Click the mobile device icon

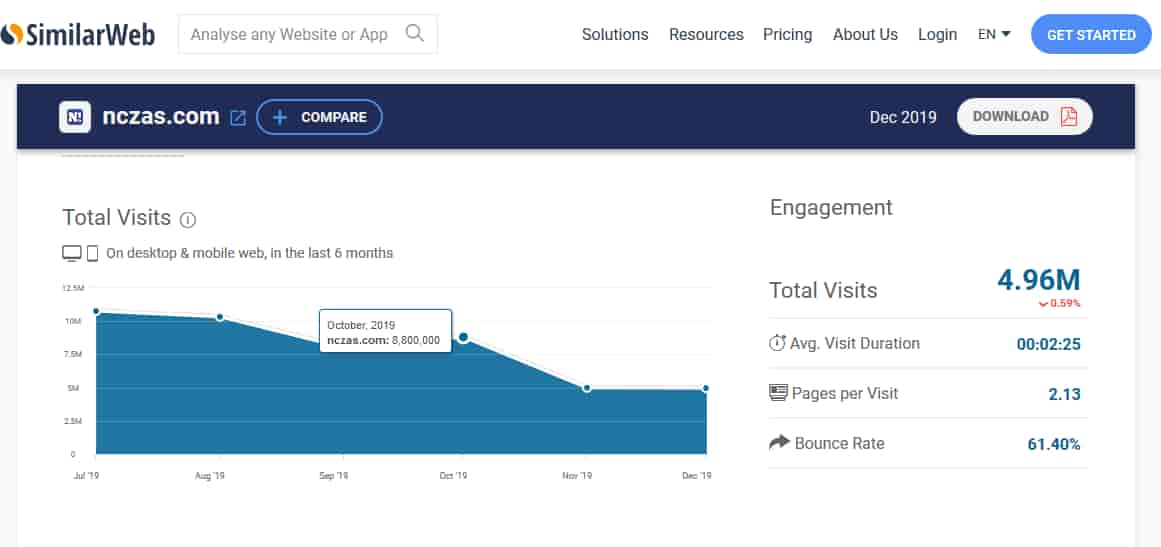click(93, 253)
